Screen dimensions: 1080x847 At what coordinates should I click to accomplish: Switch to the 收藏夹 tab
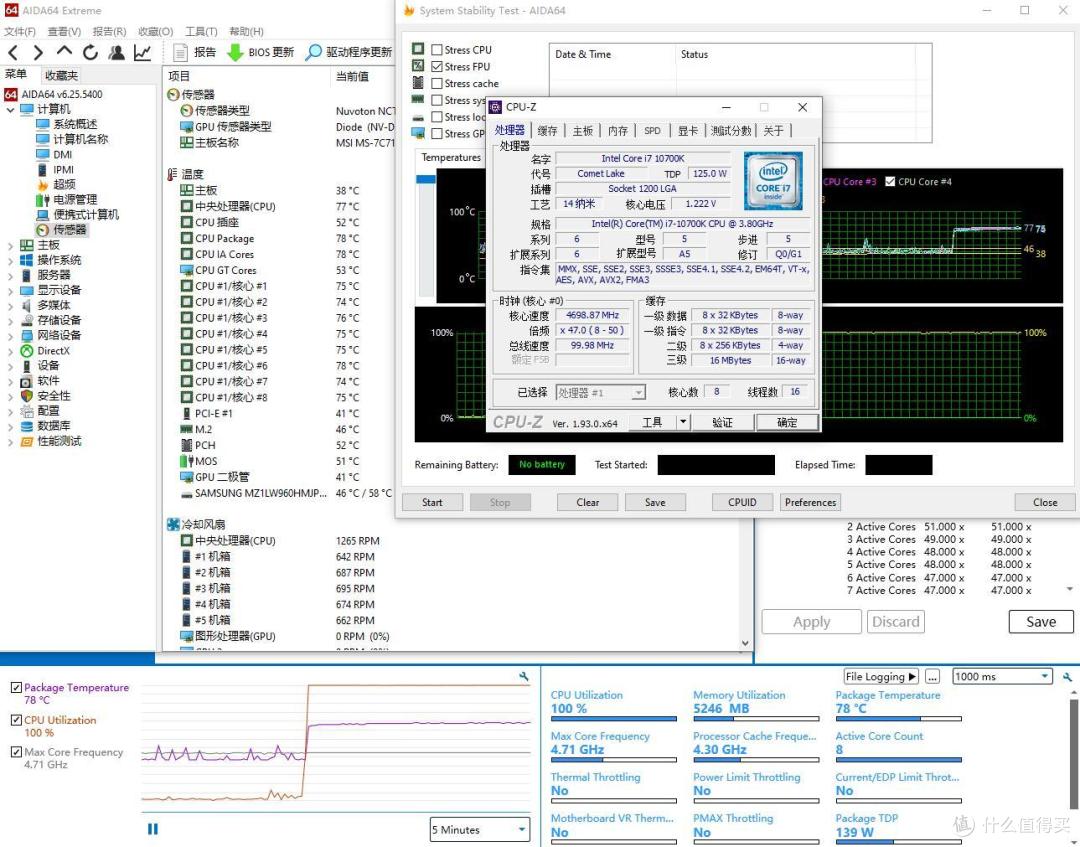tap(61, 75)
